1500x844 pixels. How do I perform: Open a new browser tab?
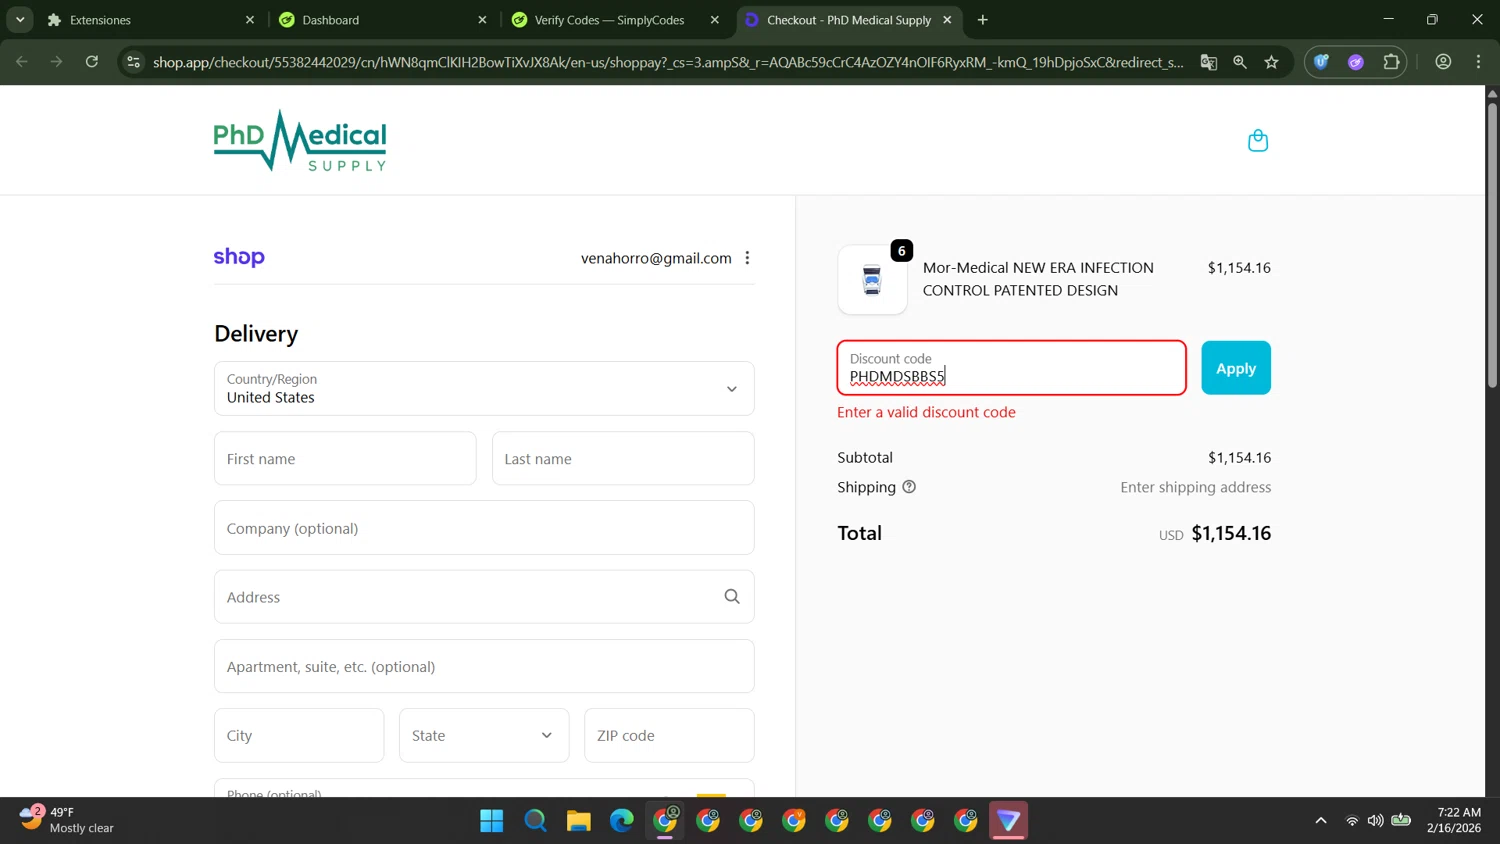(982, 20)
